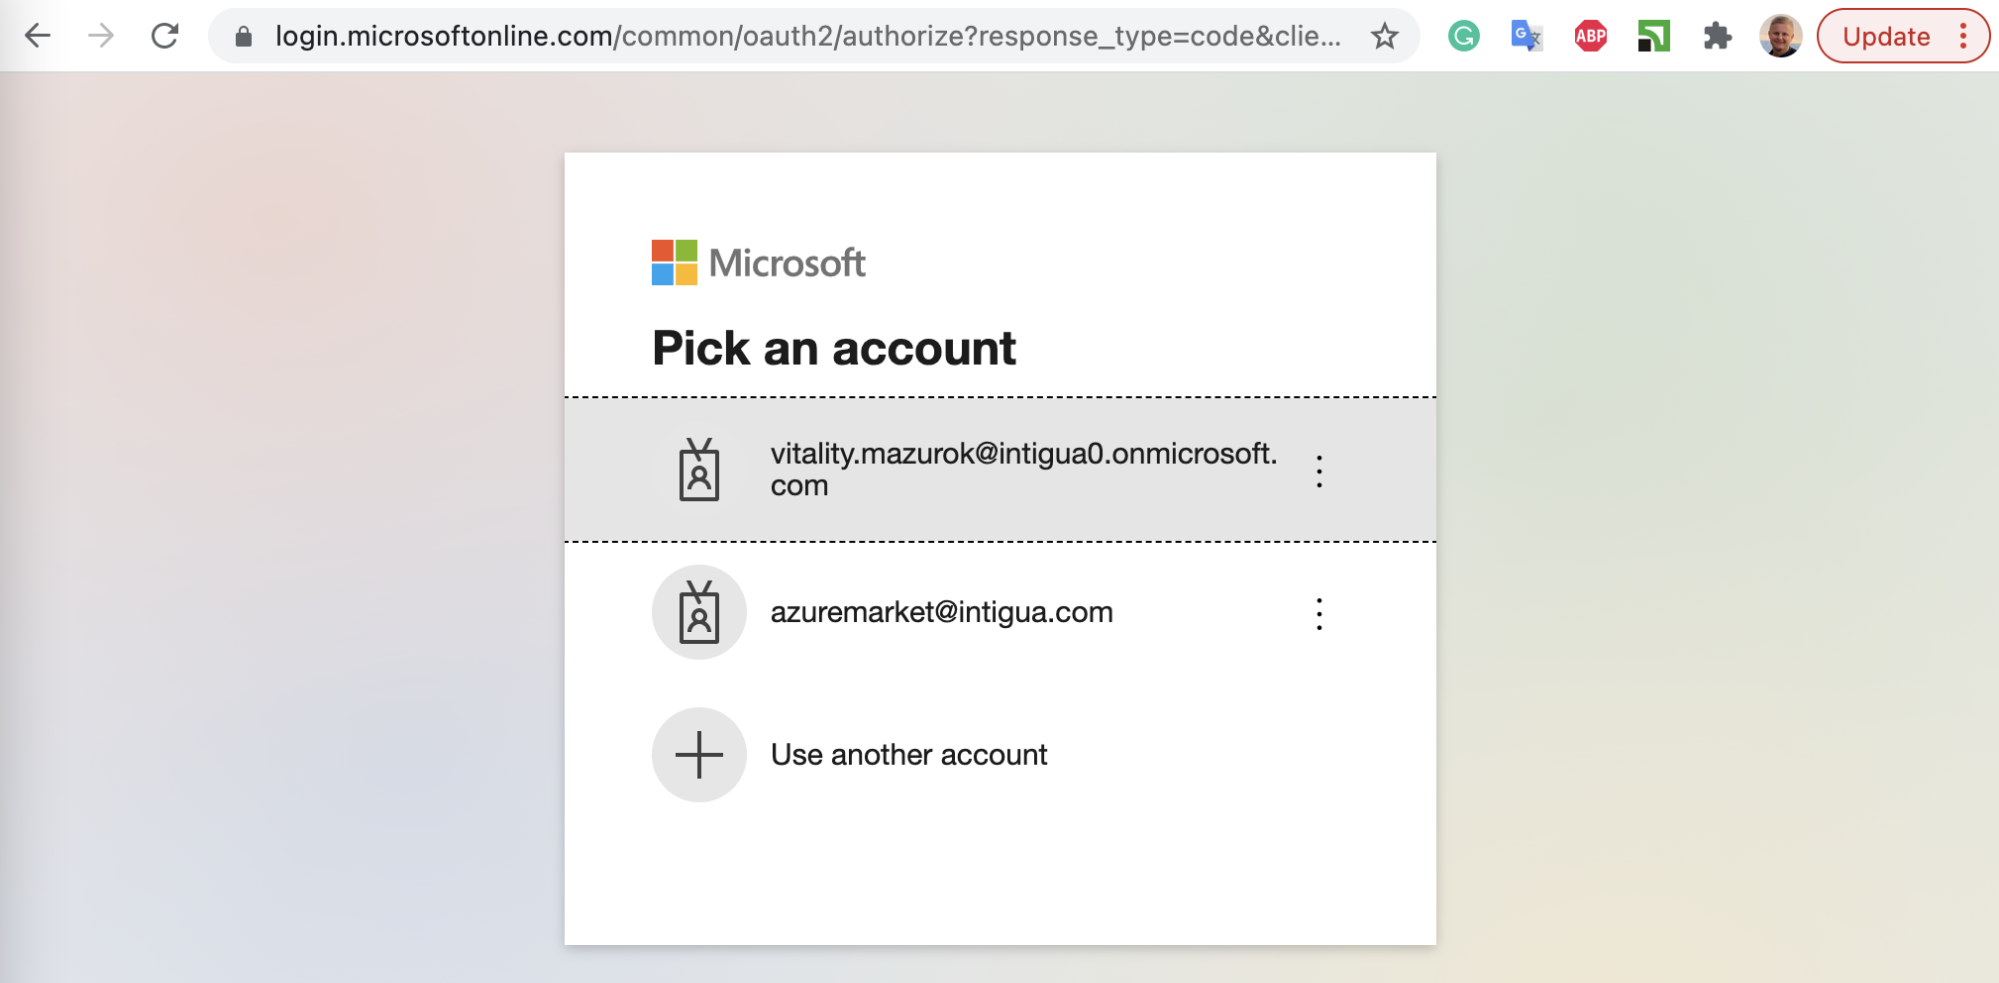Click the browser forward arrow
This screenshot has height=983, width=1999.
coord(101,36)
